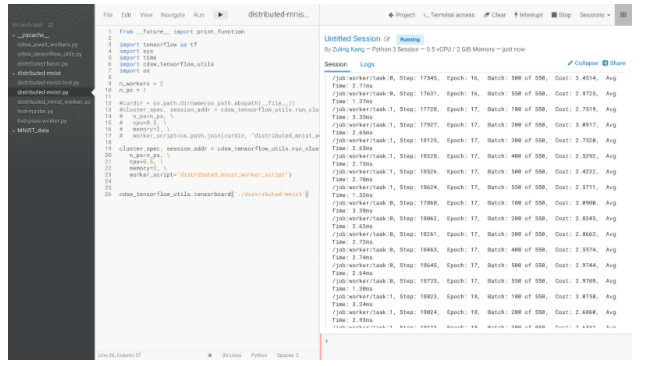666x366 pixels.
Task: Open cdsw_tensorflow_utils.py file
Action: pos(50,54)
